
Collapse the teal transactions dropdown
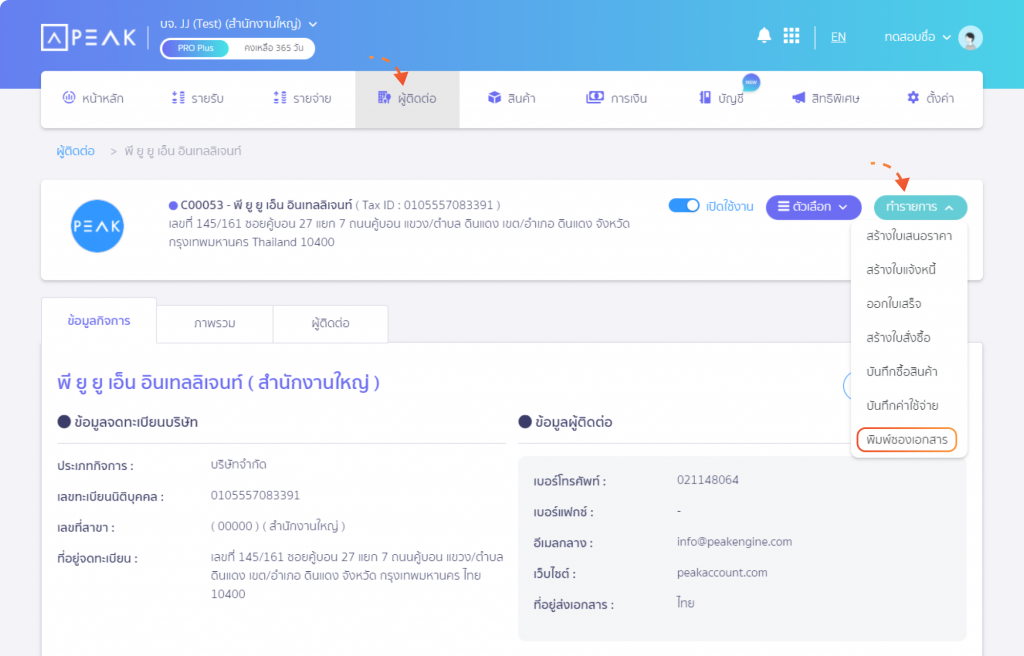coord(919,207)
